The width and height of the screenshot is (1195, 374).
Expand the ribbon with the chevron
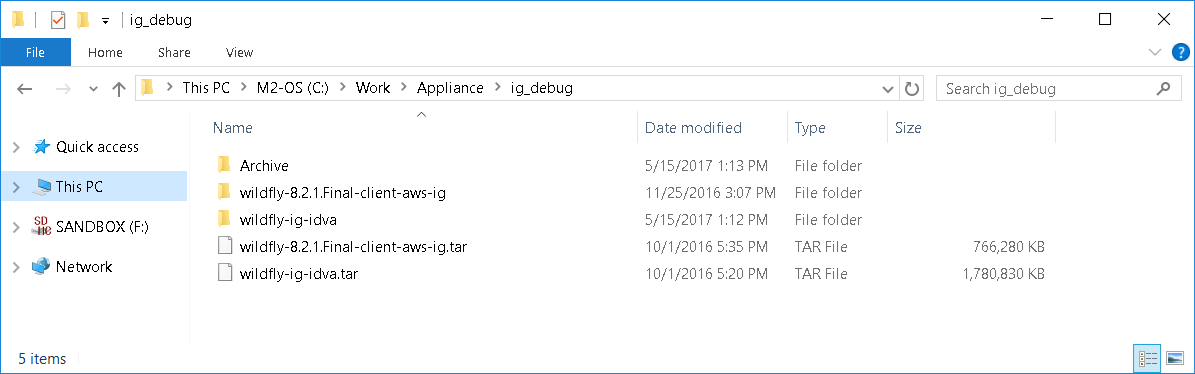pyautogui.click(x=1155, y=53)
